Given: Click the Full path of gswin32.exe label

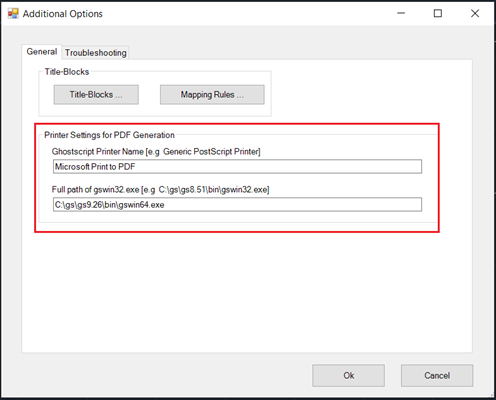Looking at the screenshot, I should 160,190.
